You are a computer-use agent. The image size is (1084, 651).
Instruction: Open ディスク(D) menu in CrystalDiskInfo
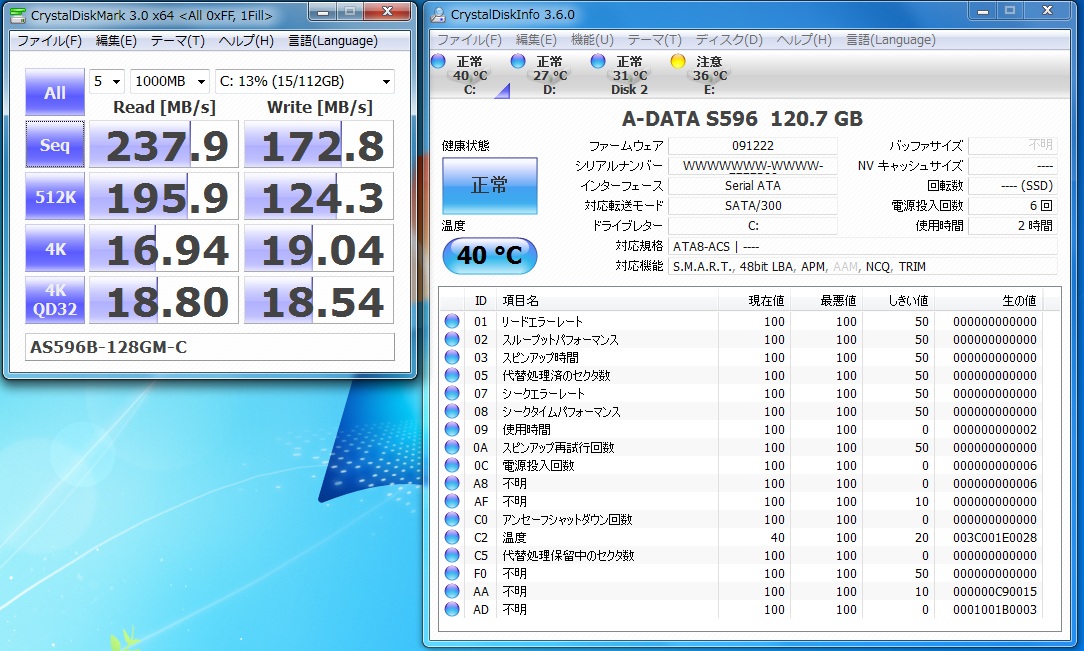tap(729, 40)
